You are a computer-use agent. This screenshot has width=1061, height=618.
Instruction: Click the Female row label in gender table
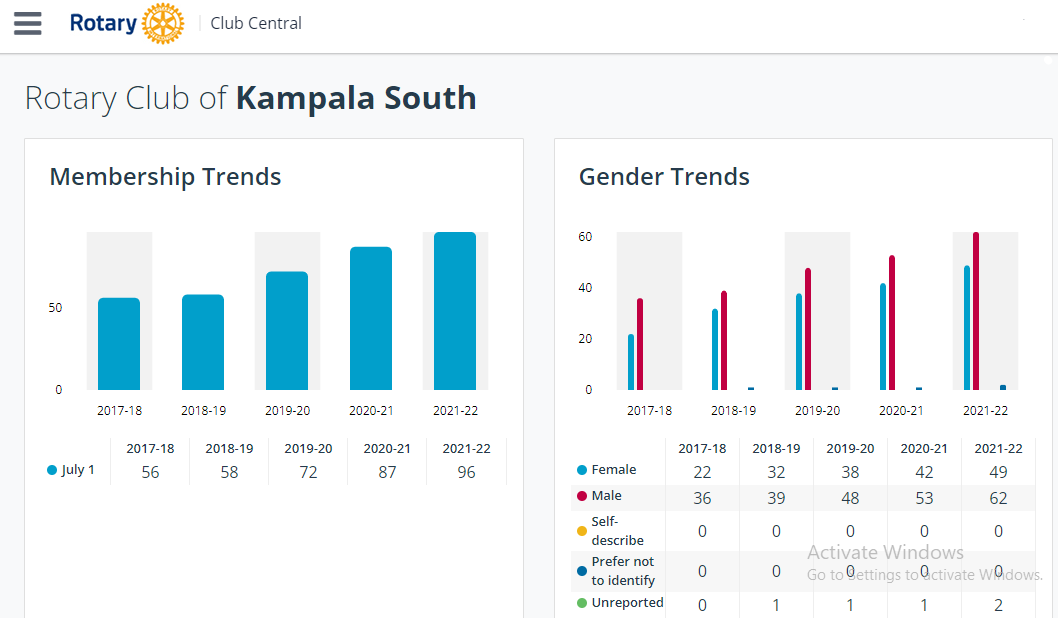click(x=614, y=470)
